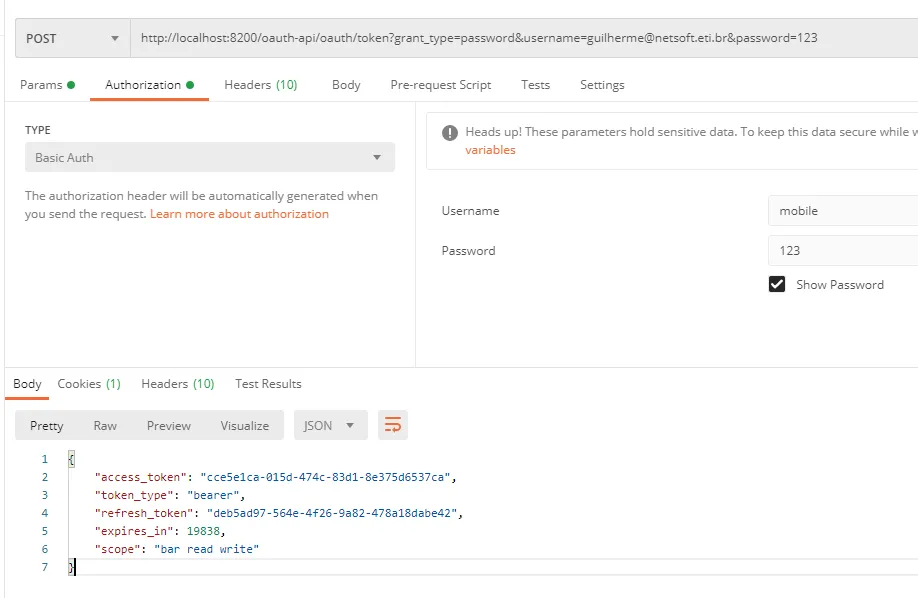918x598 pixels.
Task: Switch to Visualize response view
Action: coord(245,426)
